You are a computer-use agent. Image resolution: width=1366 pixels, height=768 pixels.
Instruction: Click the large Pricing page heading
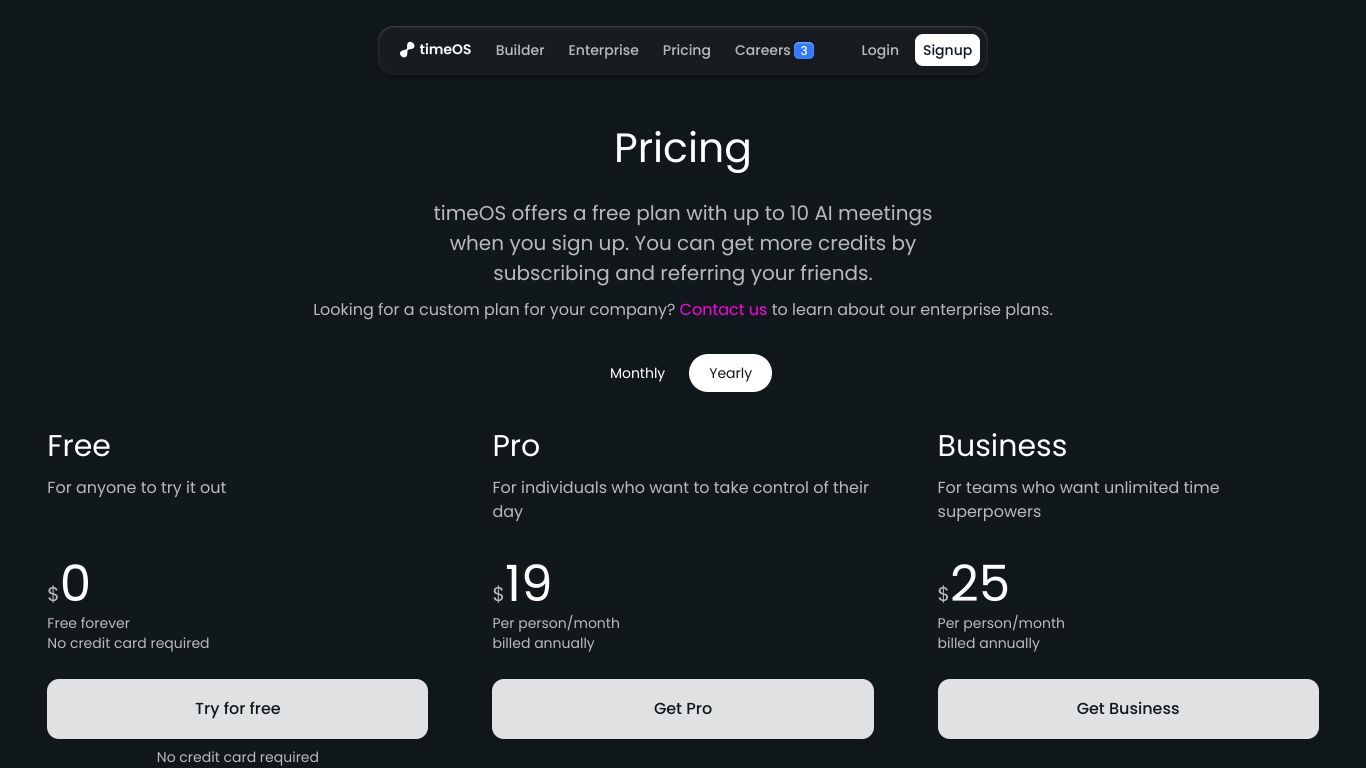click(683, 148)
